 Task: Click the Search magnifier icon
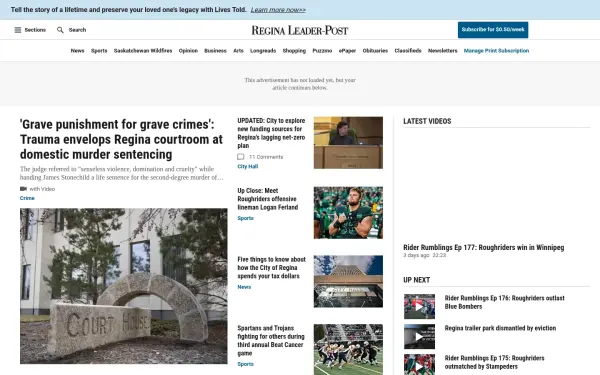click(x=60, y=30)
